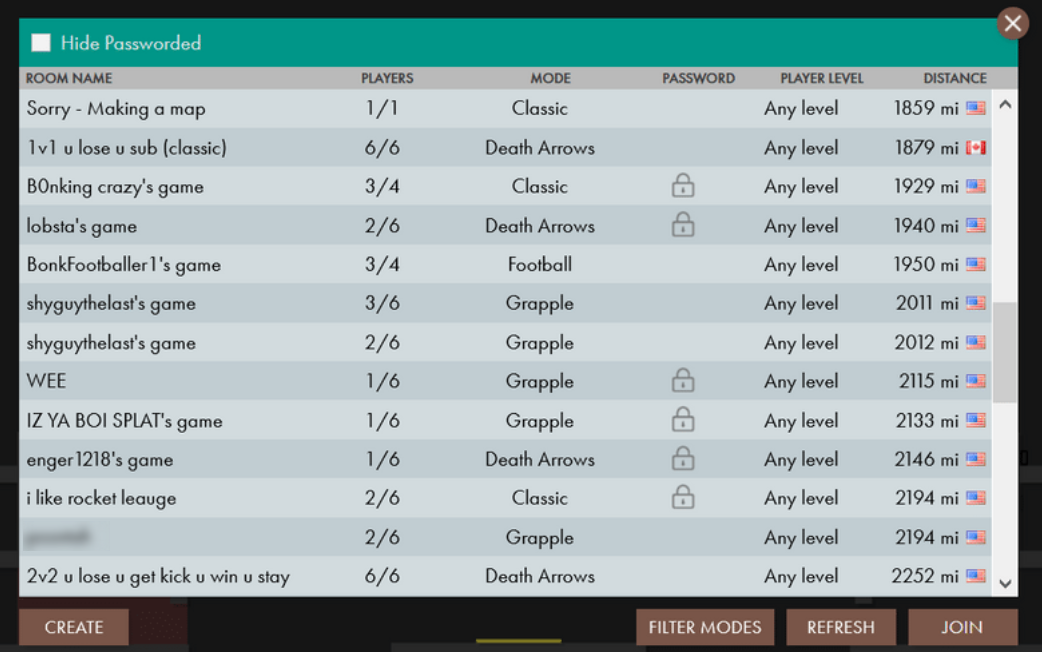This screenshot has width=1042, height=652.
Task: Open the Filter Modes options
Action: (x=705, y=627)
